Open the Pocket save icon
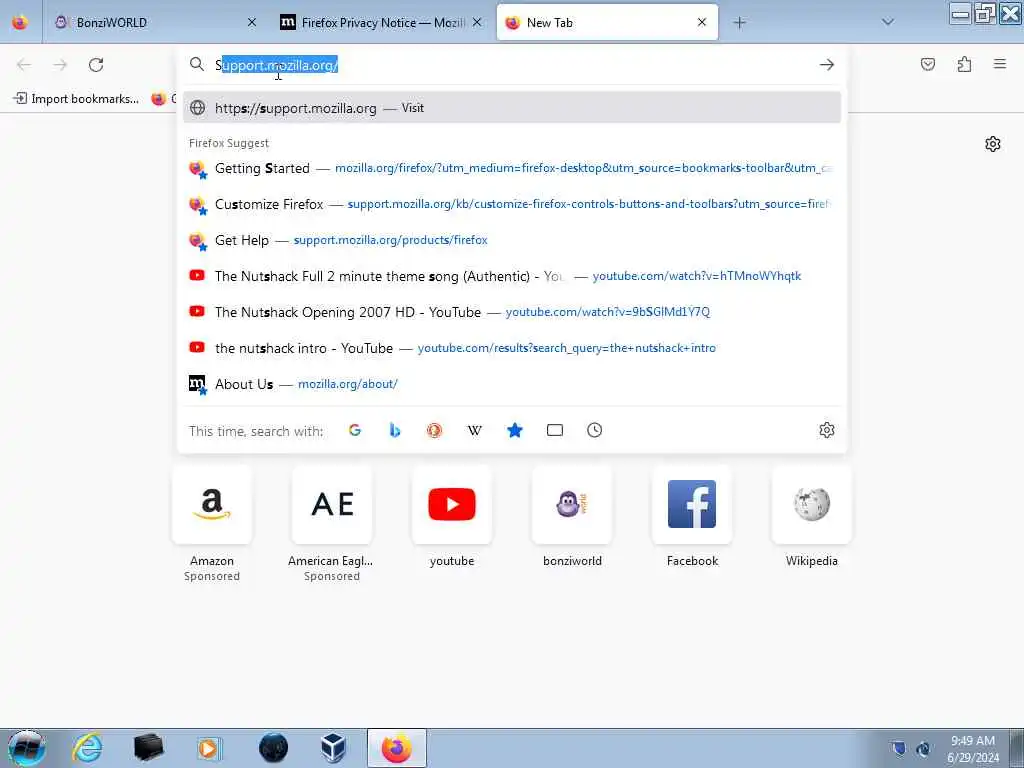Image resolution: width=1024 pixels, height=768 pixels. (928, 64)
